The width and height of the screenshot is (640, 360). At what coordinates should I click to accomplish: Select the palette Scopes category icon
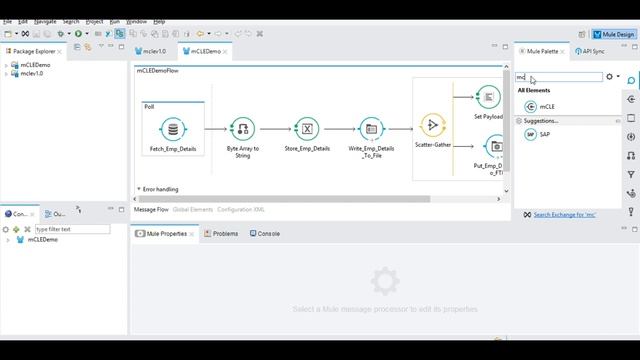click(631, 118)
